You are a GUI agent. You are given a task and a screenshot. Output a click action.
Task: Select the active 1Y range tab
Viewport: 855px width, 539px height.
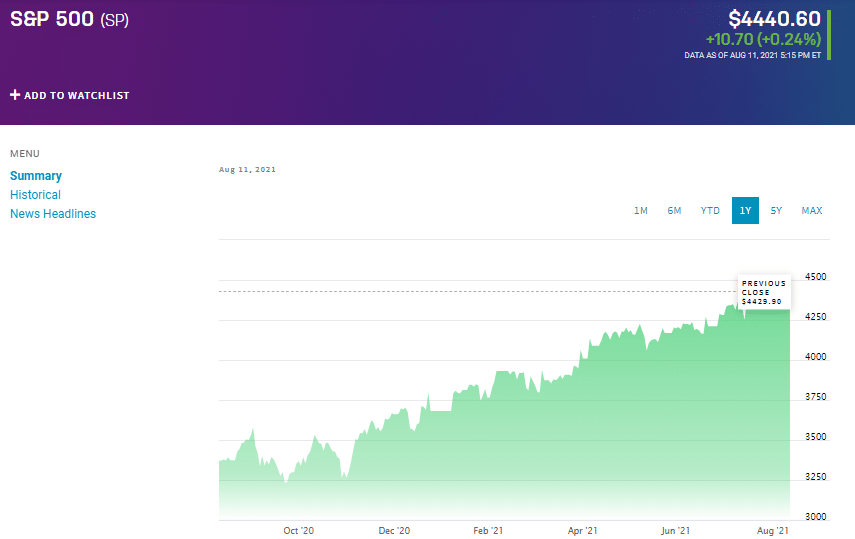[x=745, y=211]
